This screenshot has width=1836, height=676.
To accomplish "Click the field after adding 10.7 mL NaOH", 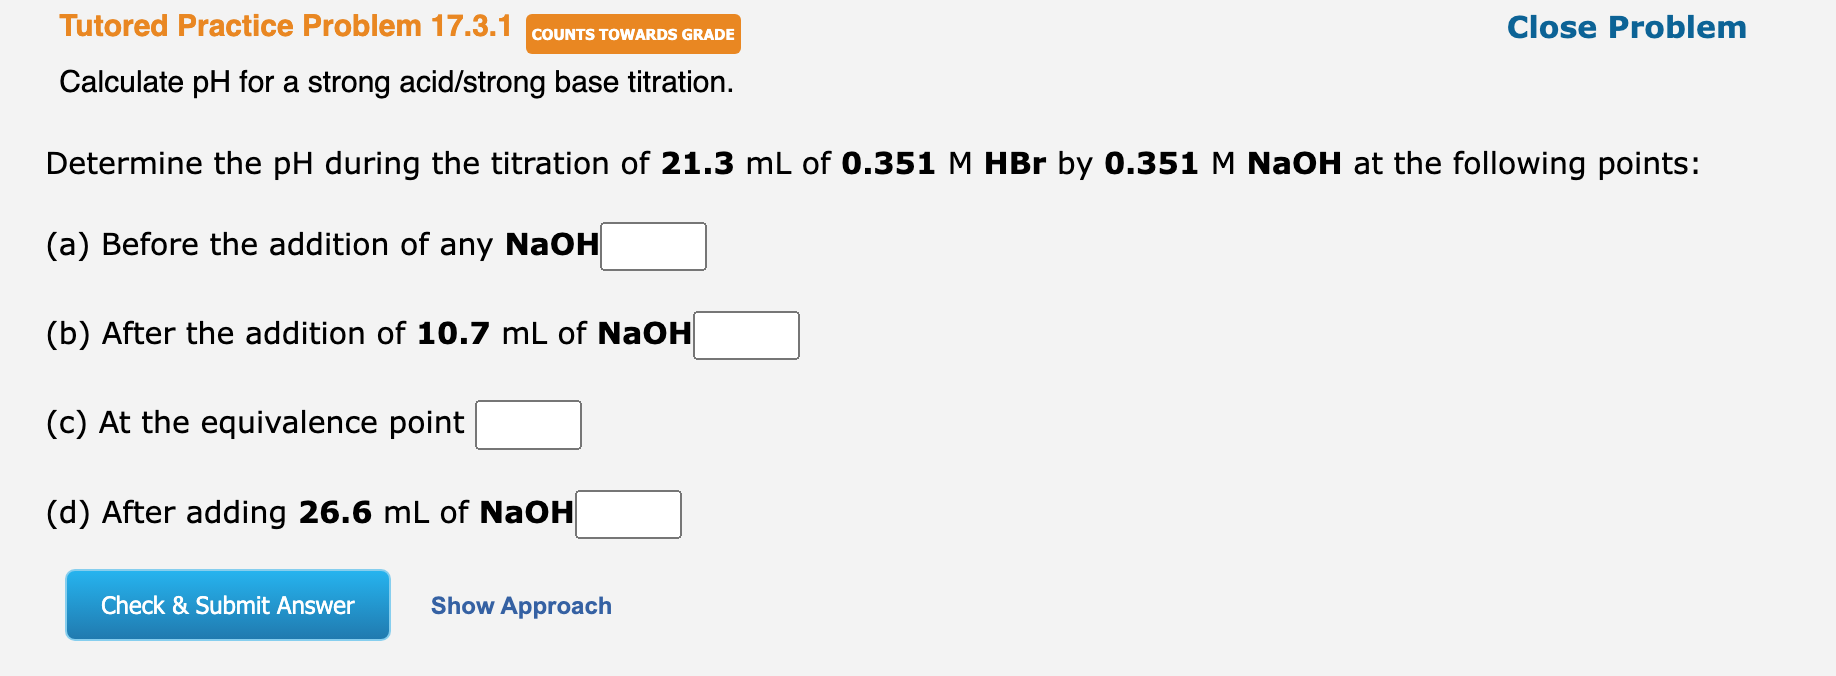I will coord(745,335).
